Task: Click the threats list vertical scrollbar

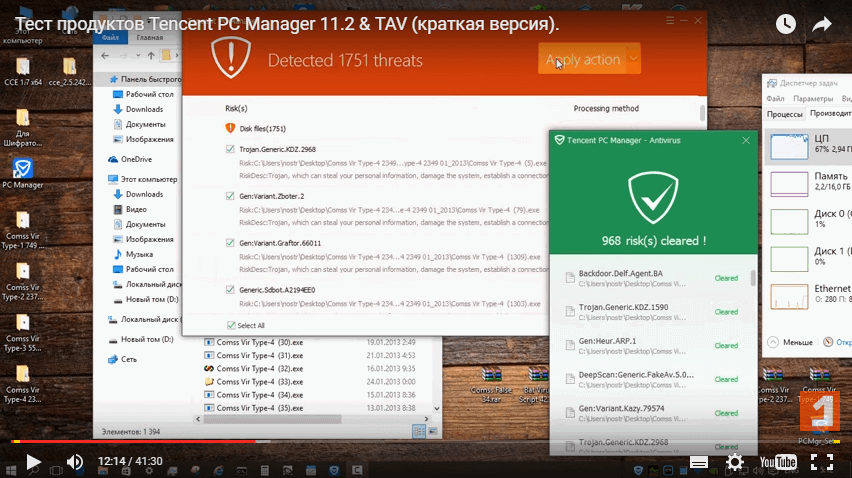Action: [x=703, y=113]
